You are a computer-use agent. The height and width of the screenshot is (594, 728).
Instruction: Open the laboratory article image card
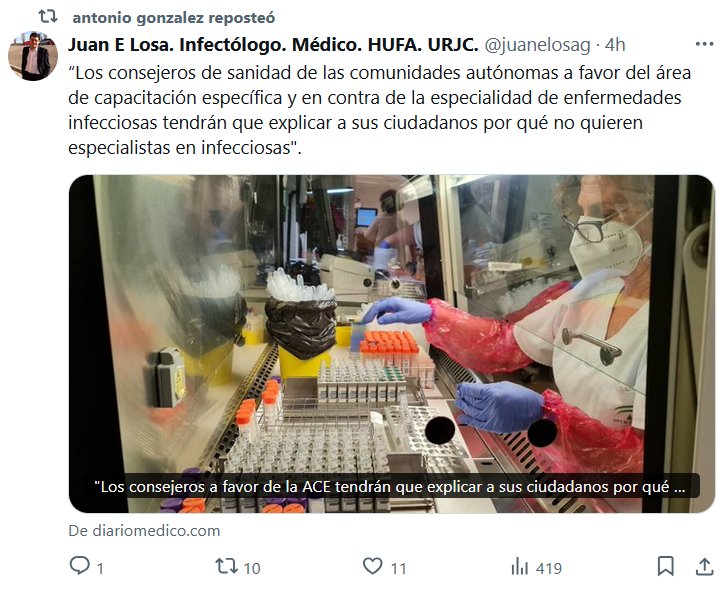[391, 344]
